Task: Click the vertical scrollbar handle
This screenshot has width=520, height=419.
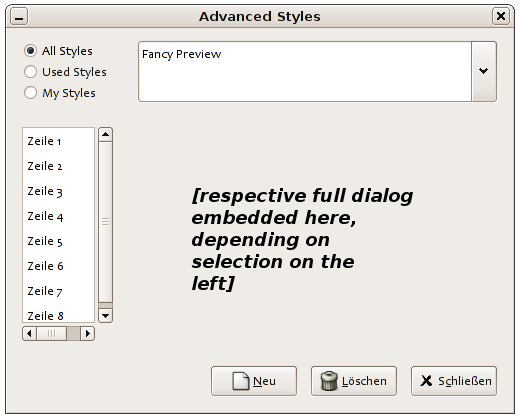Action: pyautogui.click(x=106, y=222)
